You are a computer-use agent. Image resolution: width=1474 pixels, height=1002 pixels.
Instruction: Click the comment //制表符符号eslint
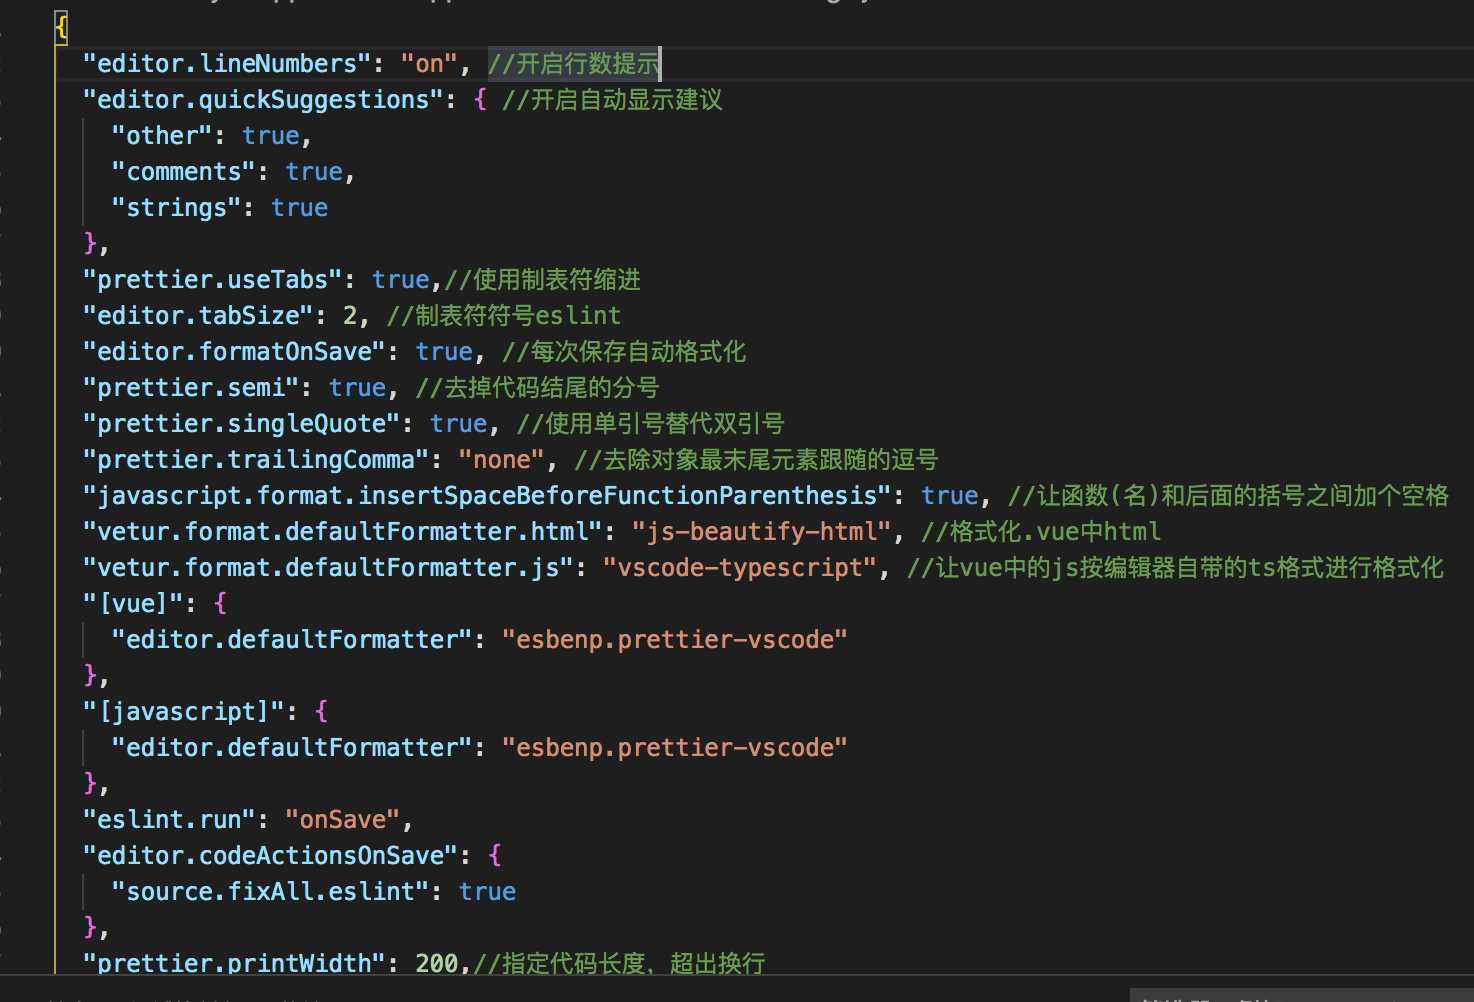coord(504,316)
